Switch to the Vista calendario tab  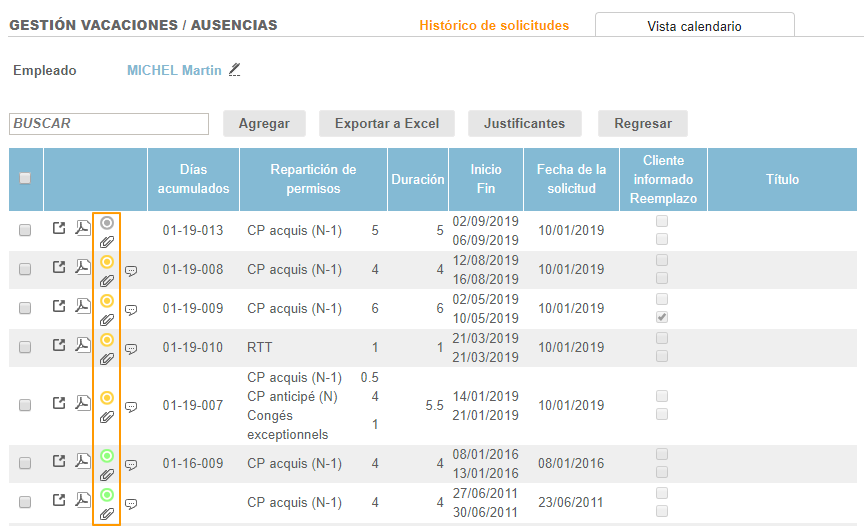(x=694, y=26)
